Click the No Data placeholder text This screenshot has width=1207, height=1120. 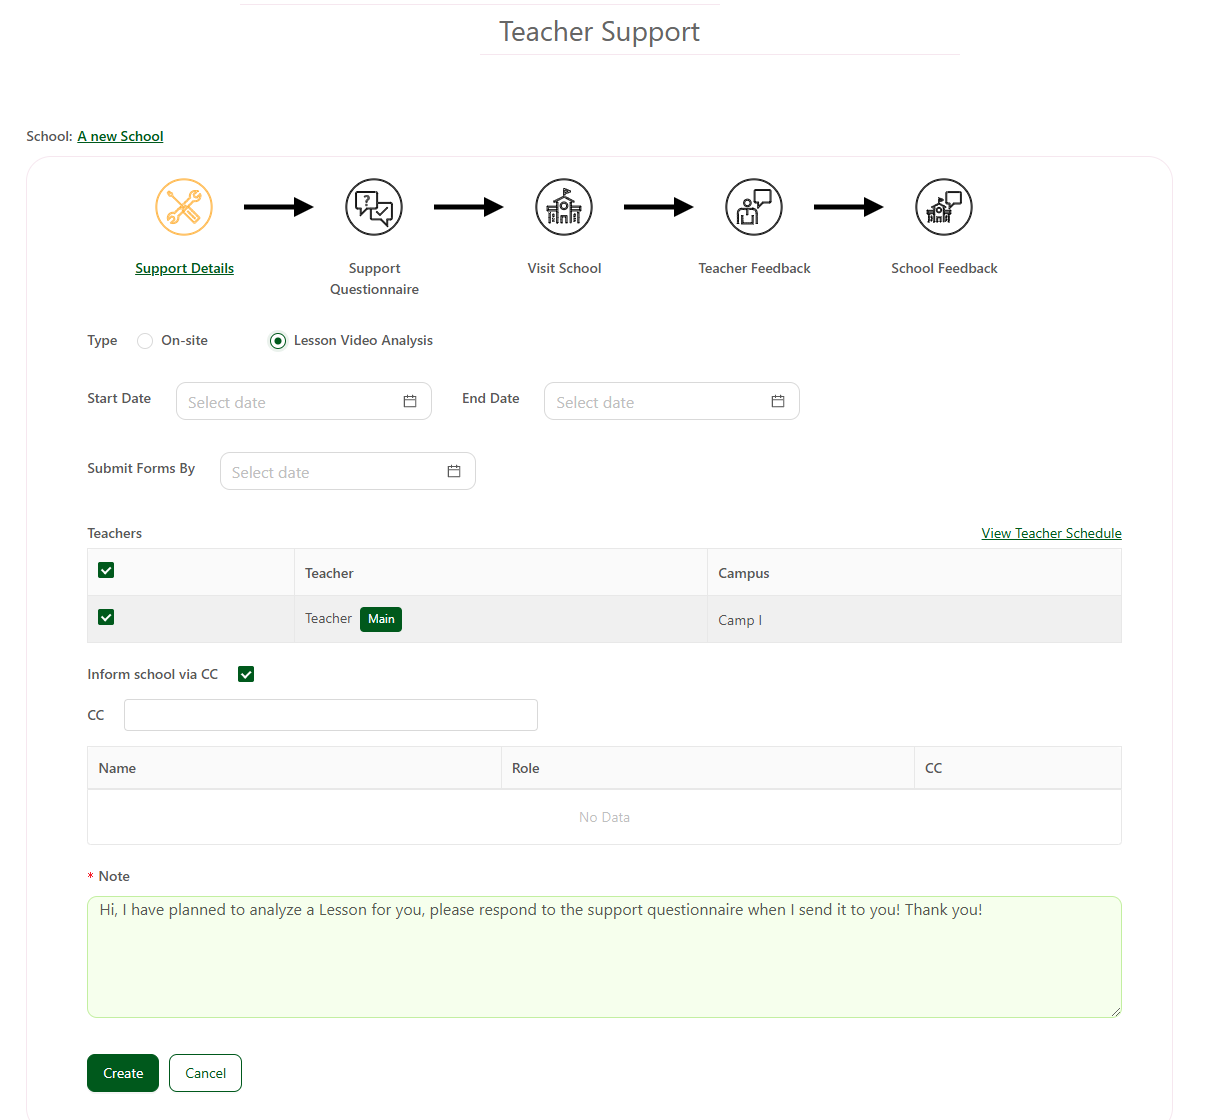coord(604,817)
